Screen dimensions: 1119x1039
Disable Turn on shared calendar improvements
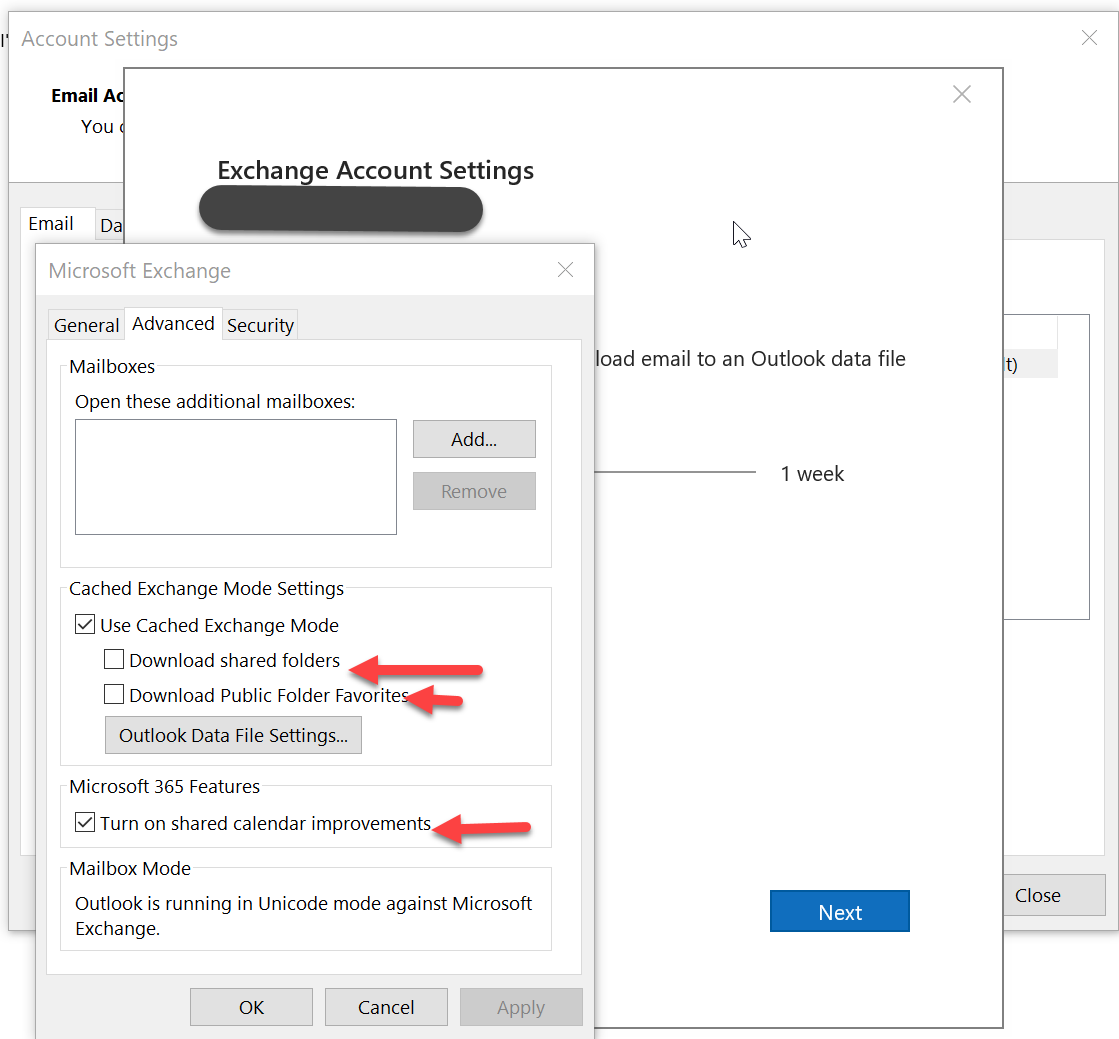(86, 824)
